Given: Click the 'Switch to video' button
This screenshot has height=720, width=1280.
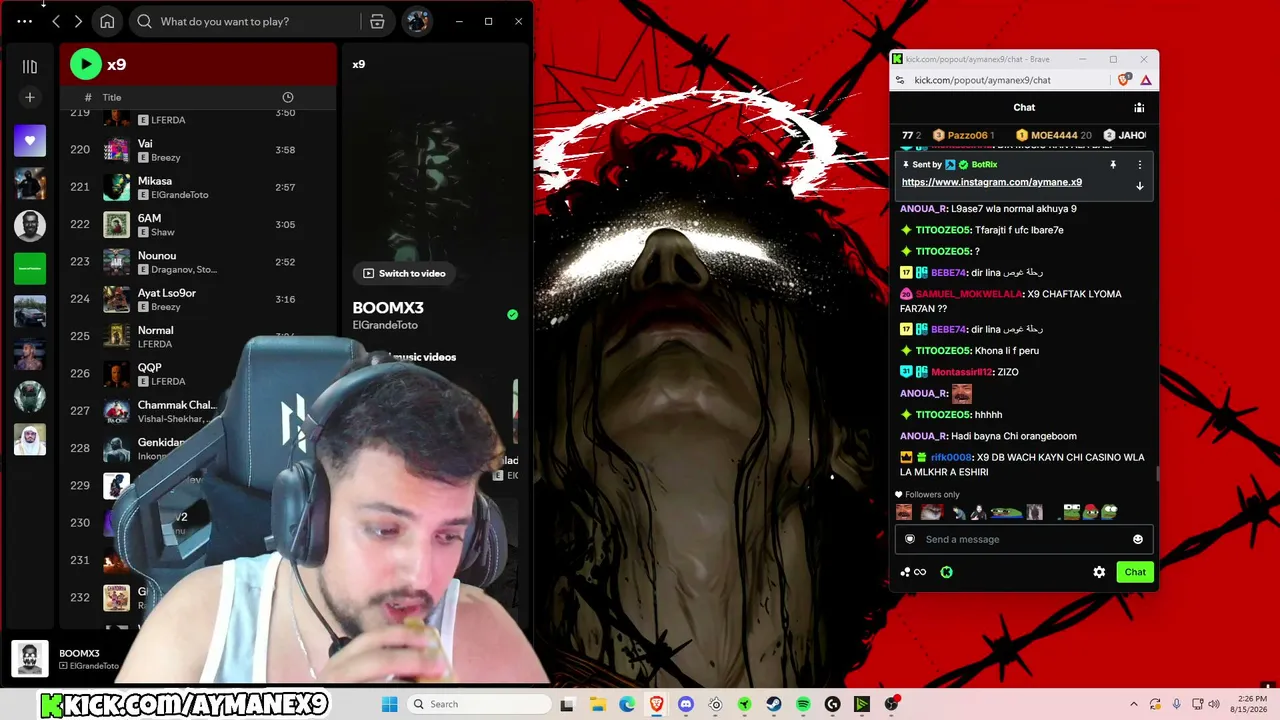Looking at the screenshot, I should pos(404,273).
